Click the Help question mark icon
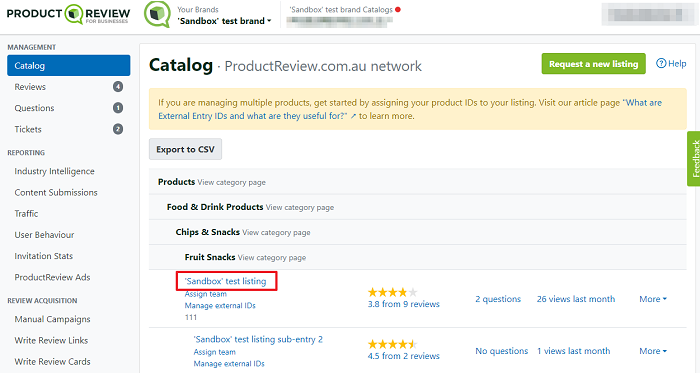Image resolution: width=700 pixels, height=373 pixels. click(661, 63)
